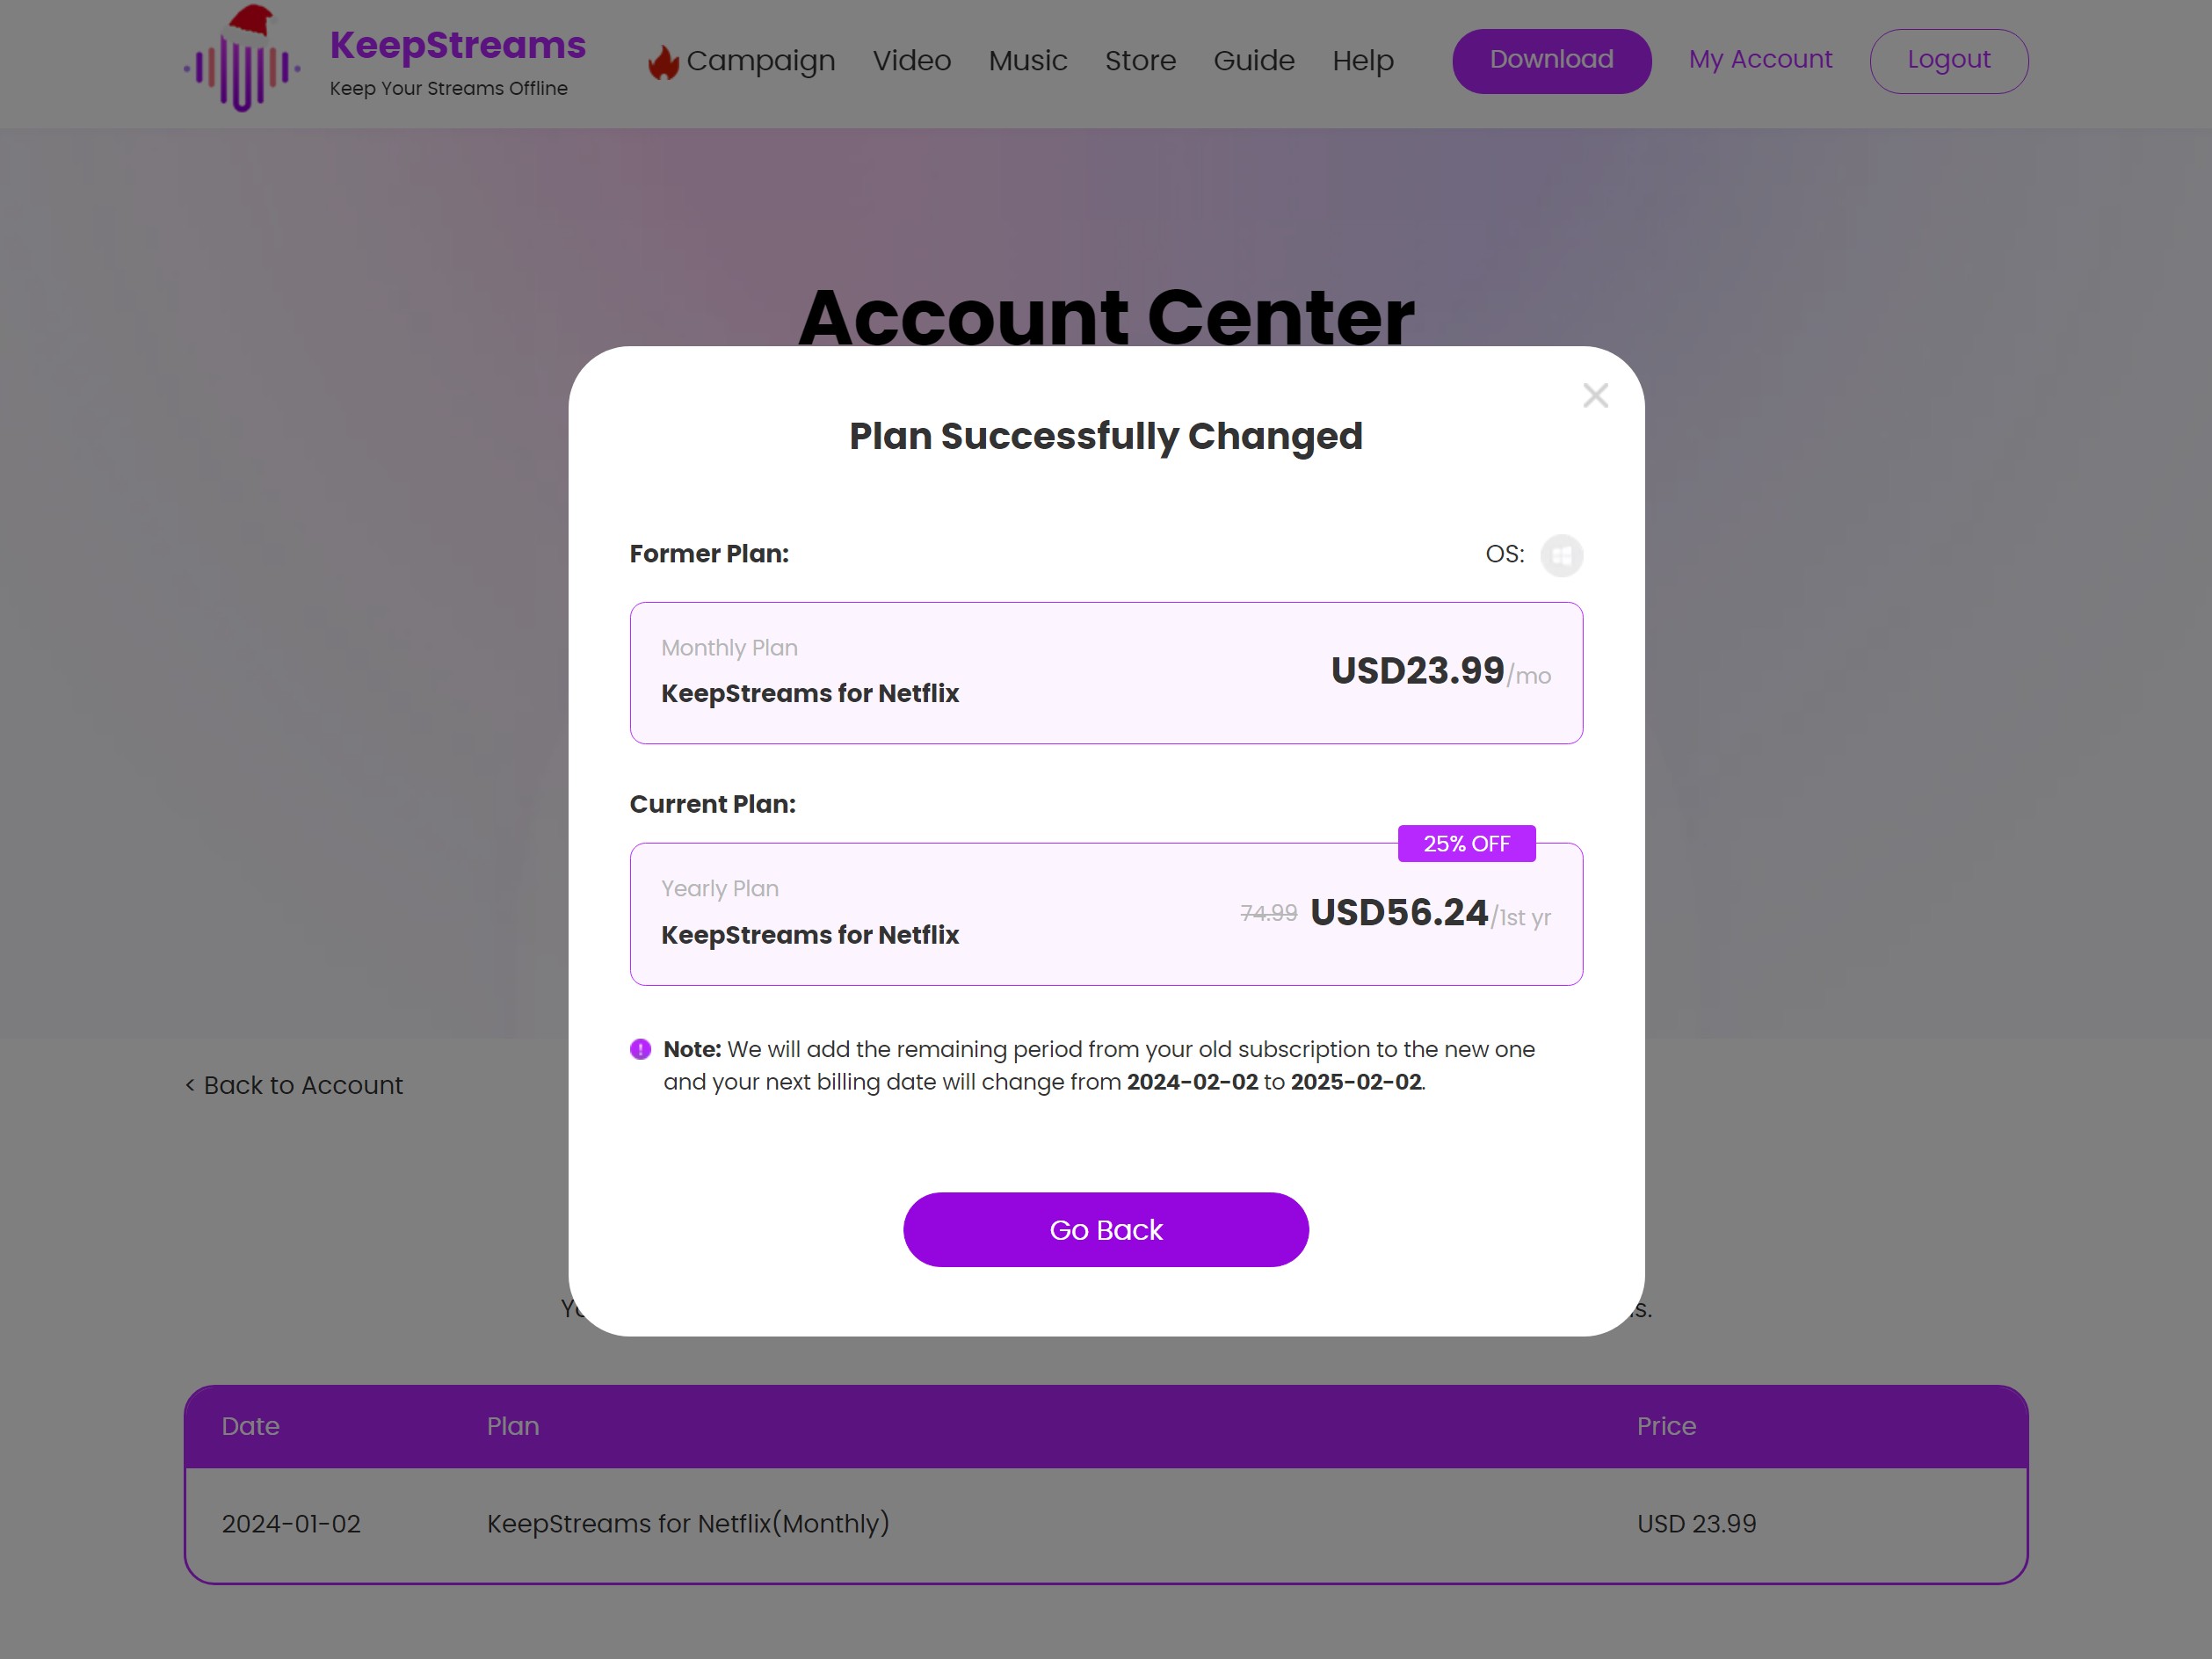Select the Music menu item
The height and width of the screenshot is (1659, 2212).
tap(1028, 59)
